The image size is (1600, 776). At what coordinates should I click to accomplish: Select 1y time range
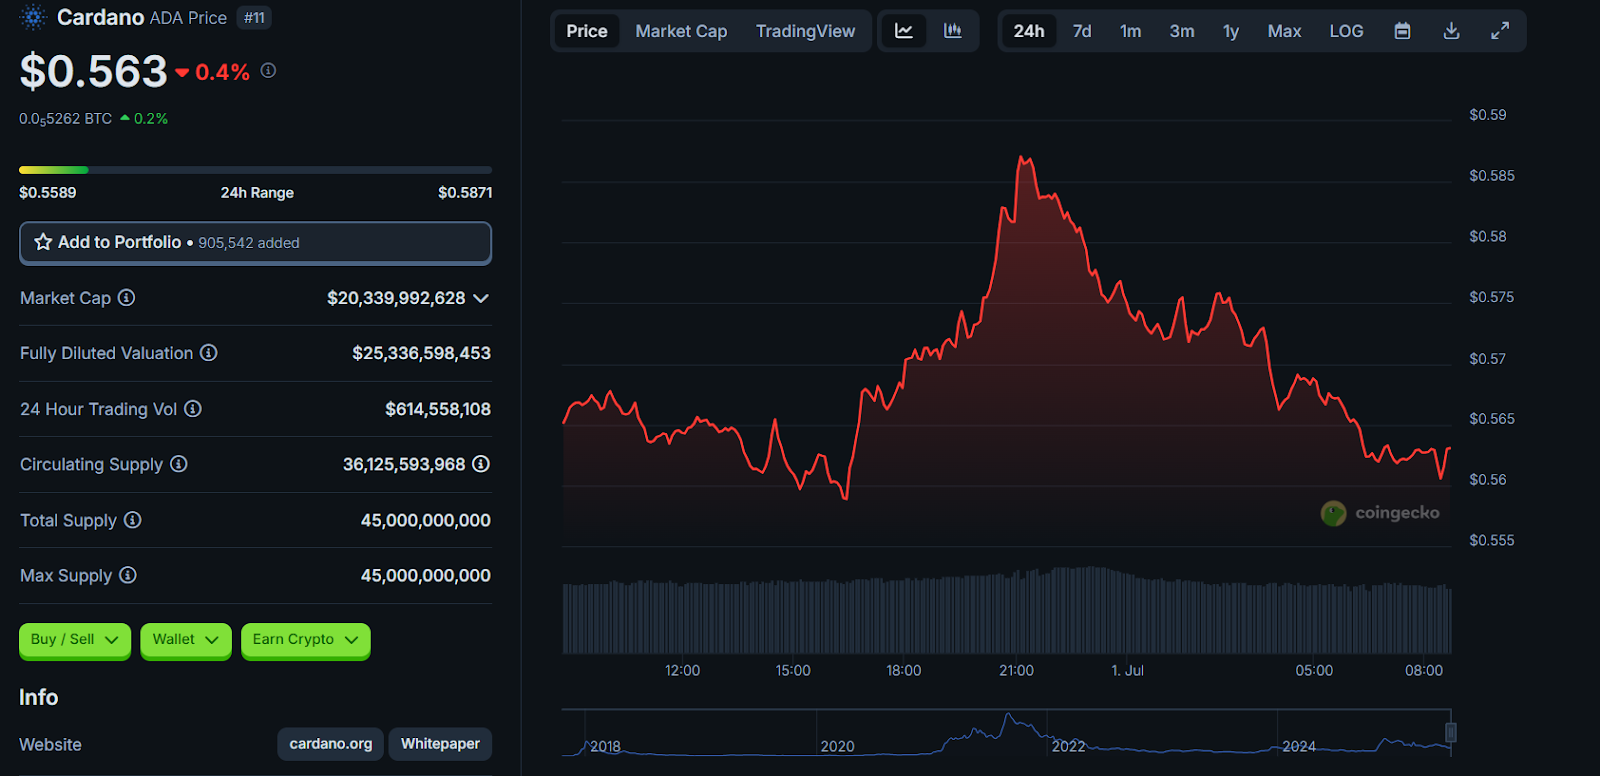(1231, 31)
